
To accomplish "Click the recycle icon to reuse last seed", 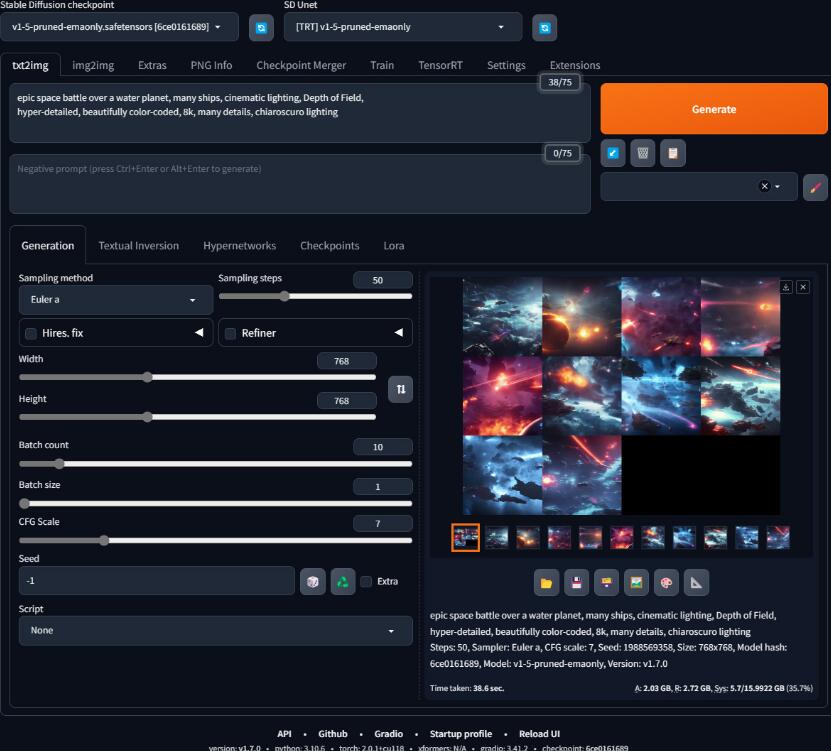I will click(342, 581).
